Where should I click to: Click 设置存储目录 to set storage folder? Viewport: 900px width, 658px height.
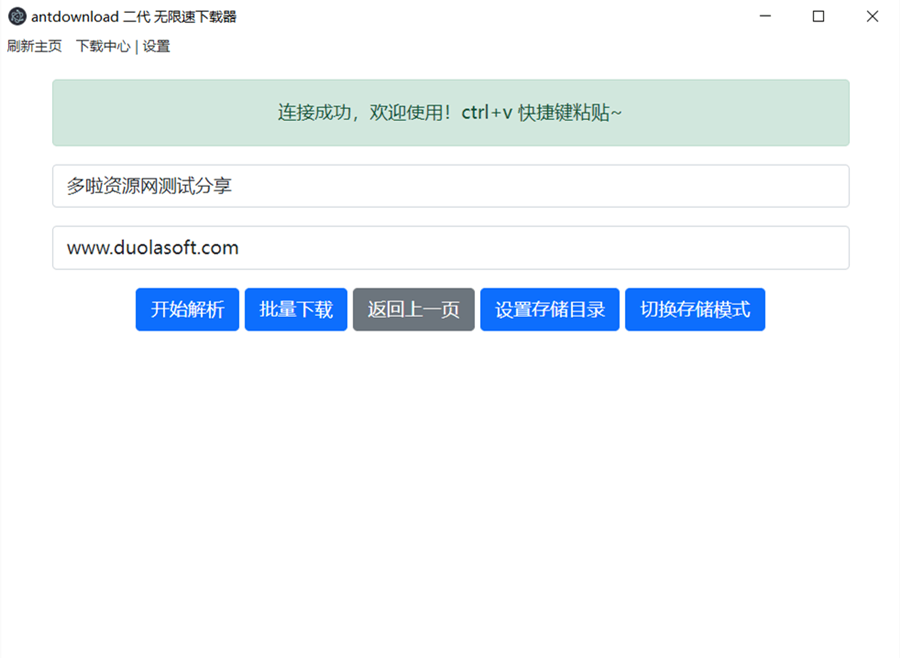[550, 309]
